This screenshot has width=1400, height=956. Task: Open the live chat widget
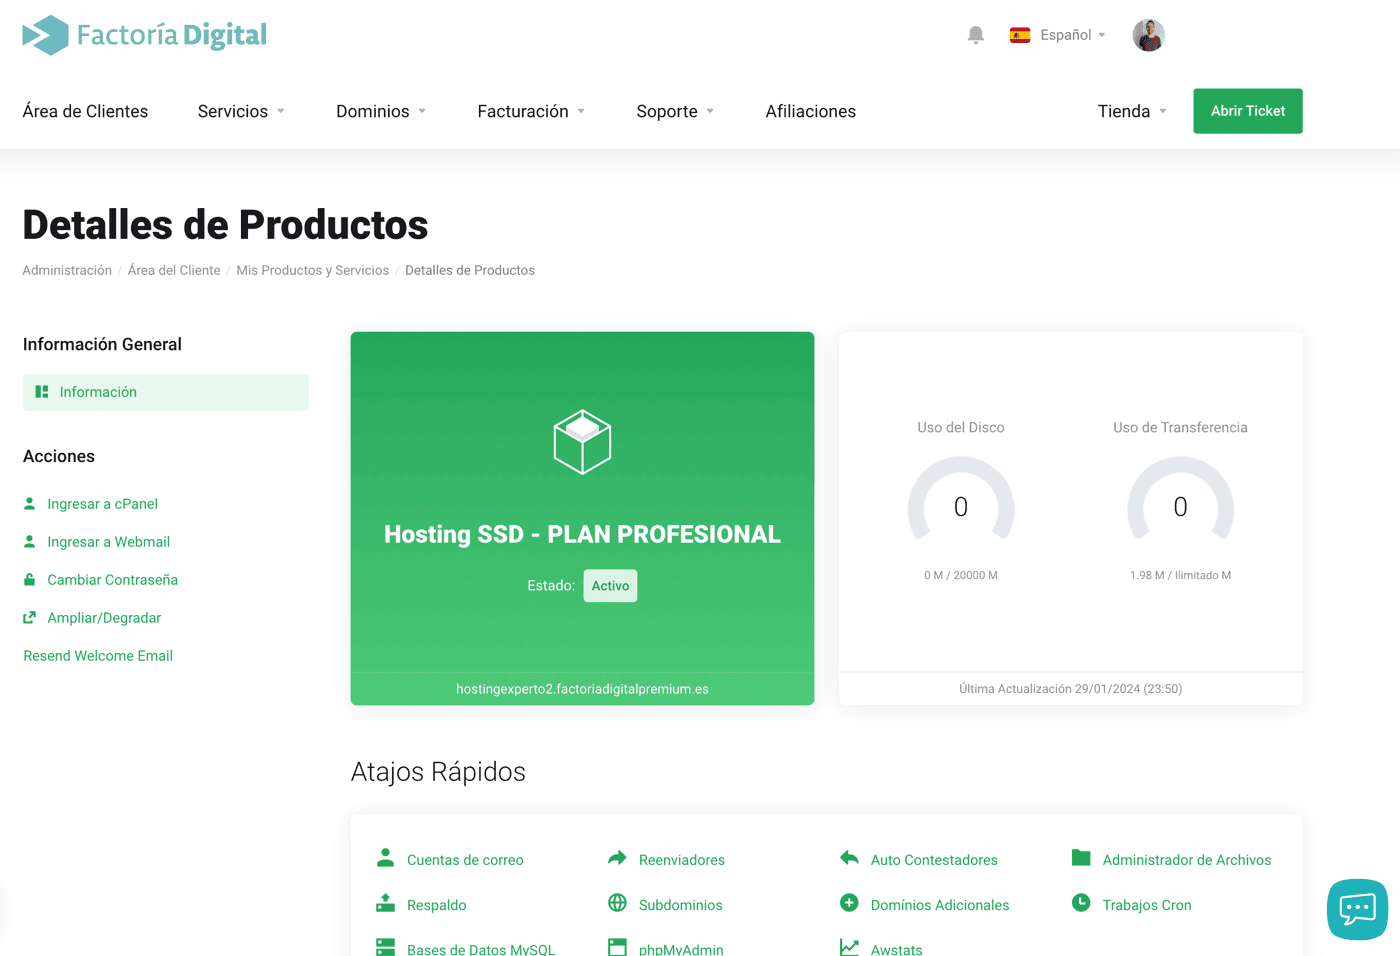(1357, 909)
